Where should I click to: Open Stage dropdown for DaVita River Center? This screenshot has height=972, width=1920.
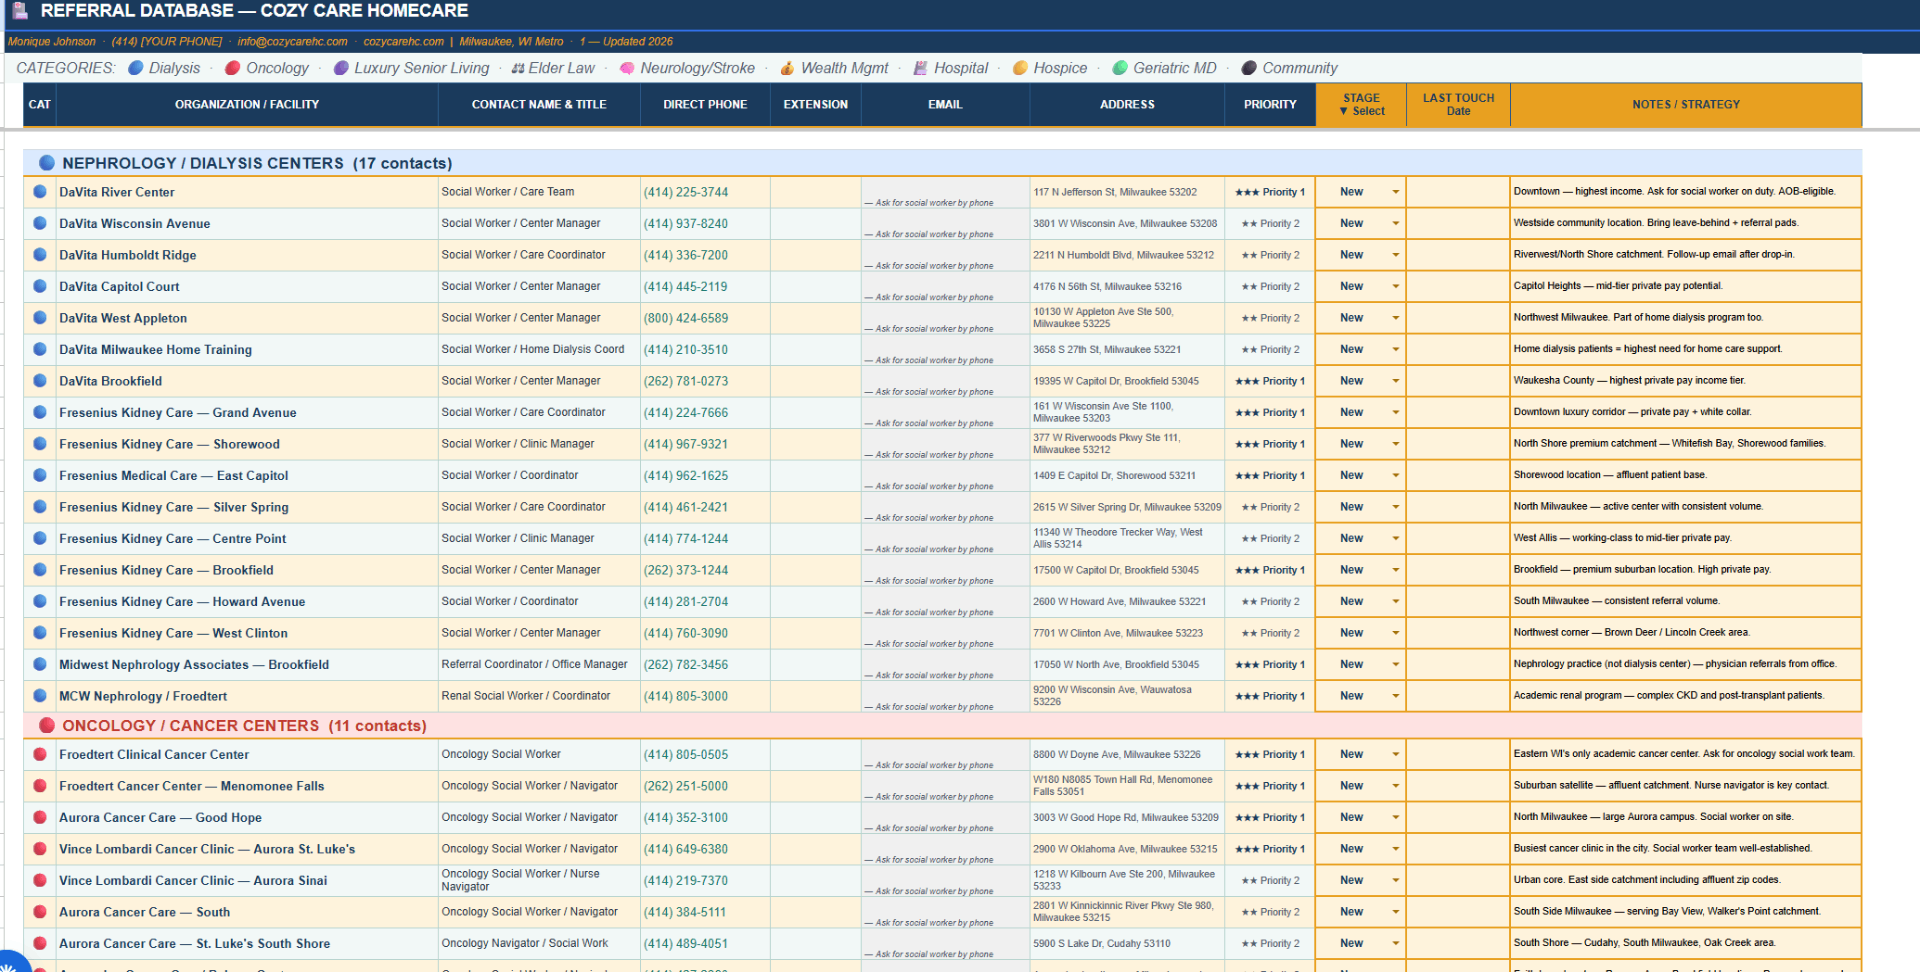click(1396, 192)
